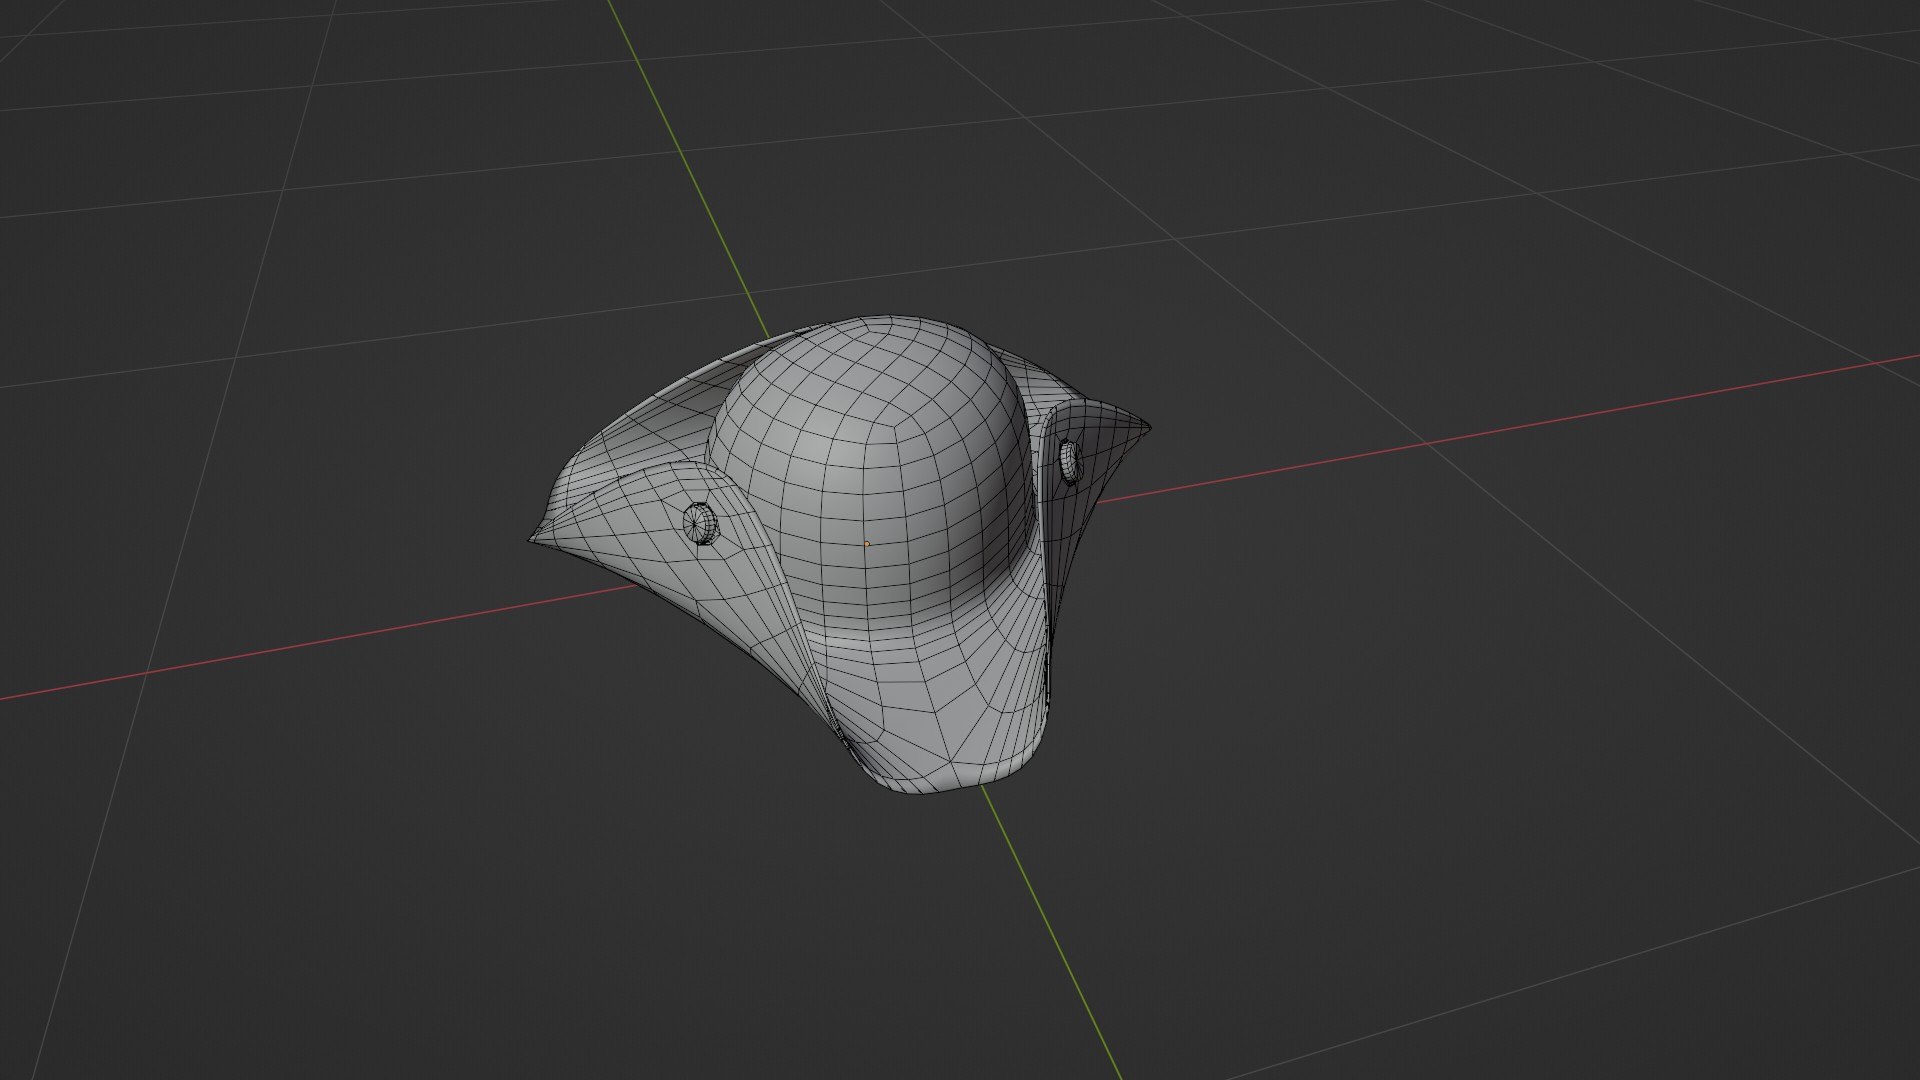Click the round button on left brim

pos(700,522)
